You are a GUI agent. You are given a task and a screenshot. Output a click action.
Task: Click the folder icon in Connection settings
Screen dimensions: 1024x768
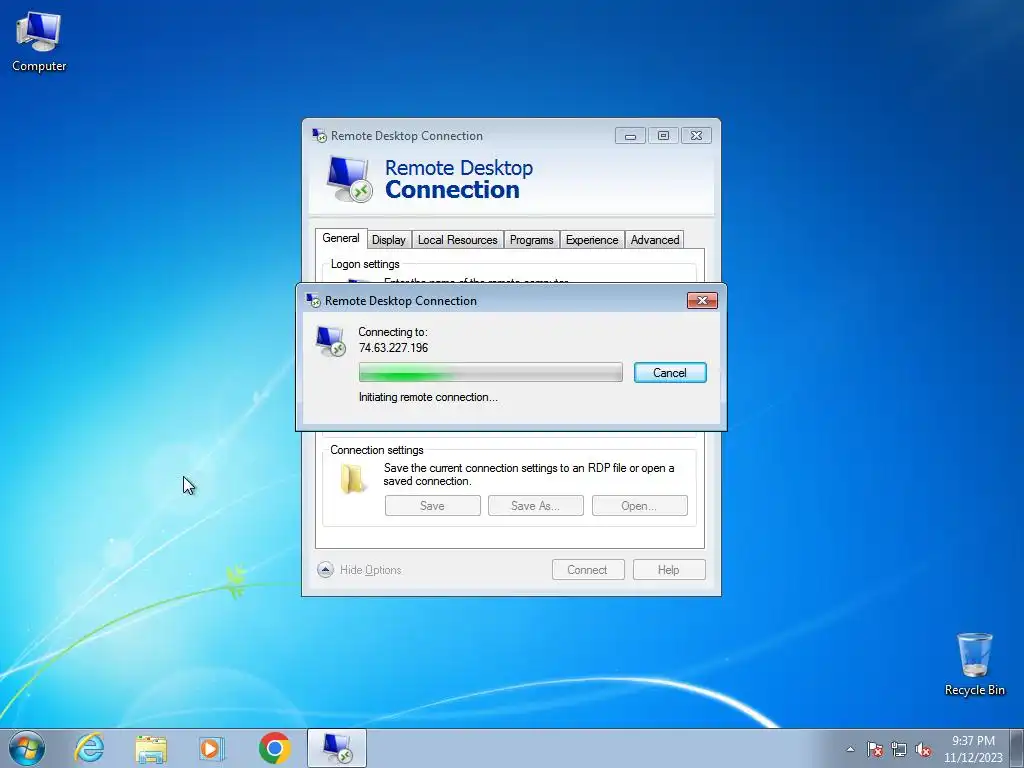[x=353, y=479]
